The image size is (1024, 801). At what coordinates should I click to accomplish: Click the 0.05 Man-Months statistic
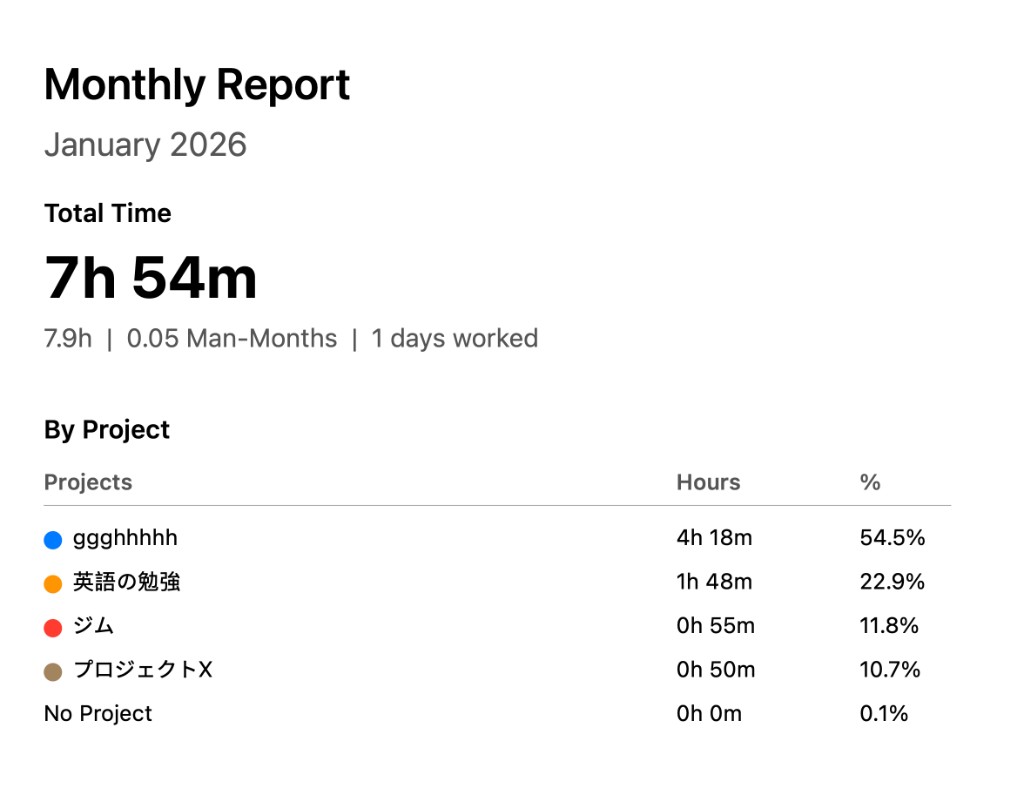pyautogui.click(x=232, y=338)
